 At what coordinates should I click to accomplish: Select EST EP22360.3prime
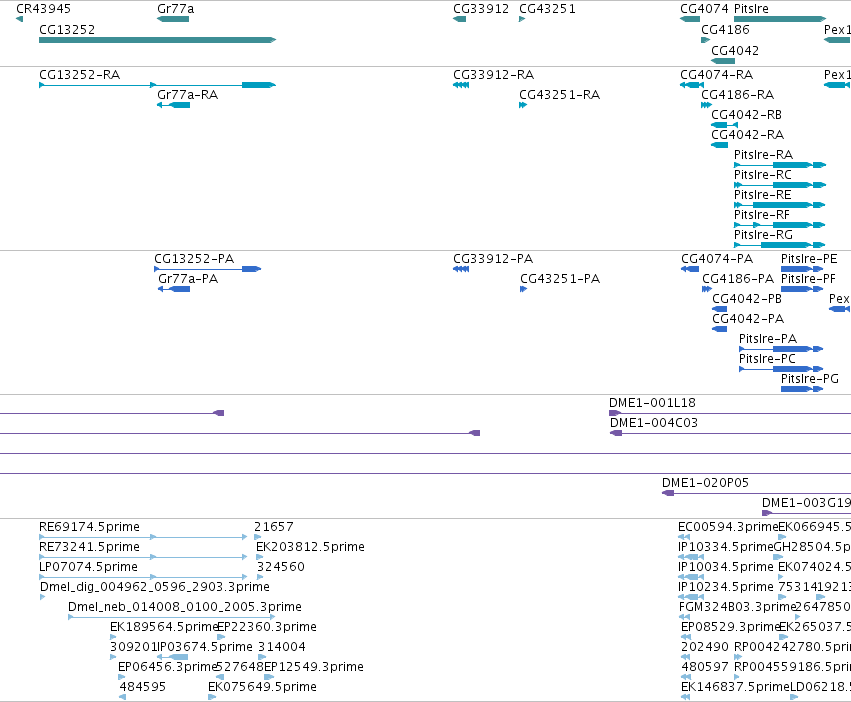(221, 637)
